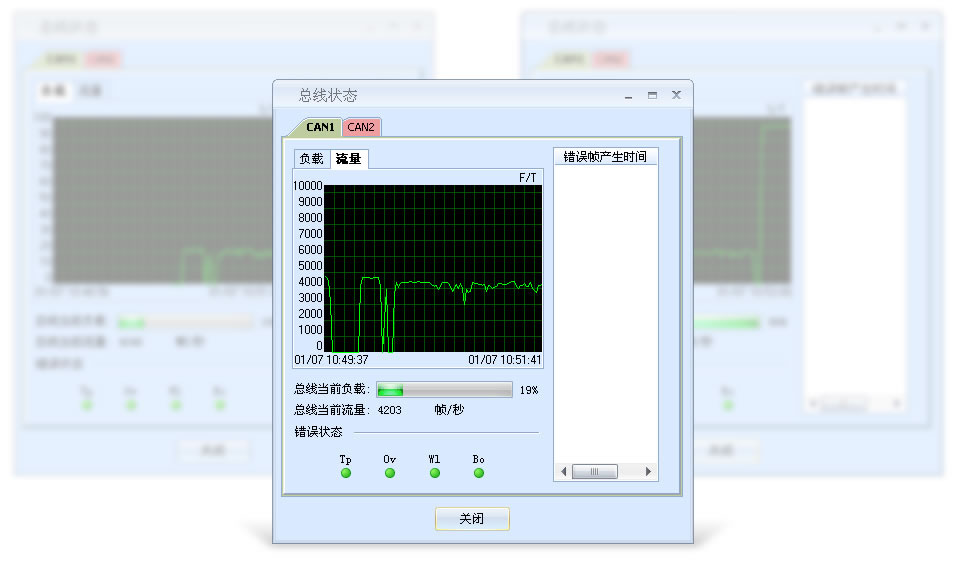Click the F/T chart axis label
The image size is (965, 566).
tap(527, 178)
